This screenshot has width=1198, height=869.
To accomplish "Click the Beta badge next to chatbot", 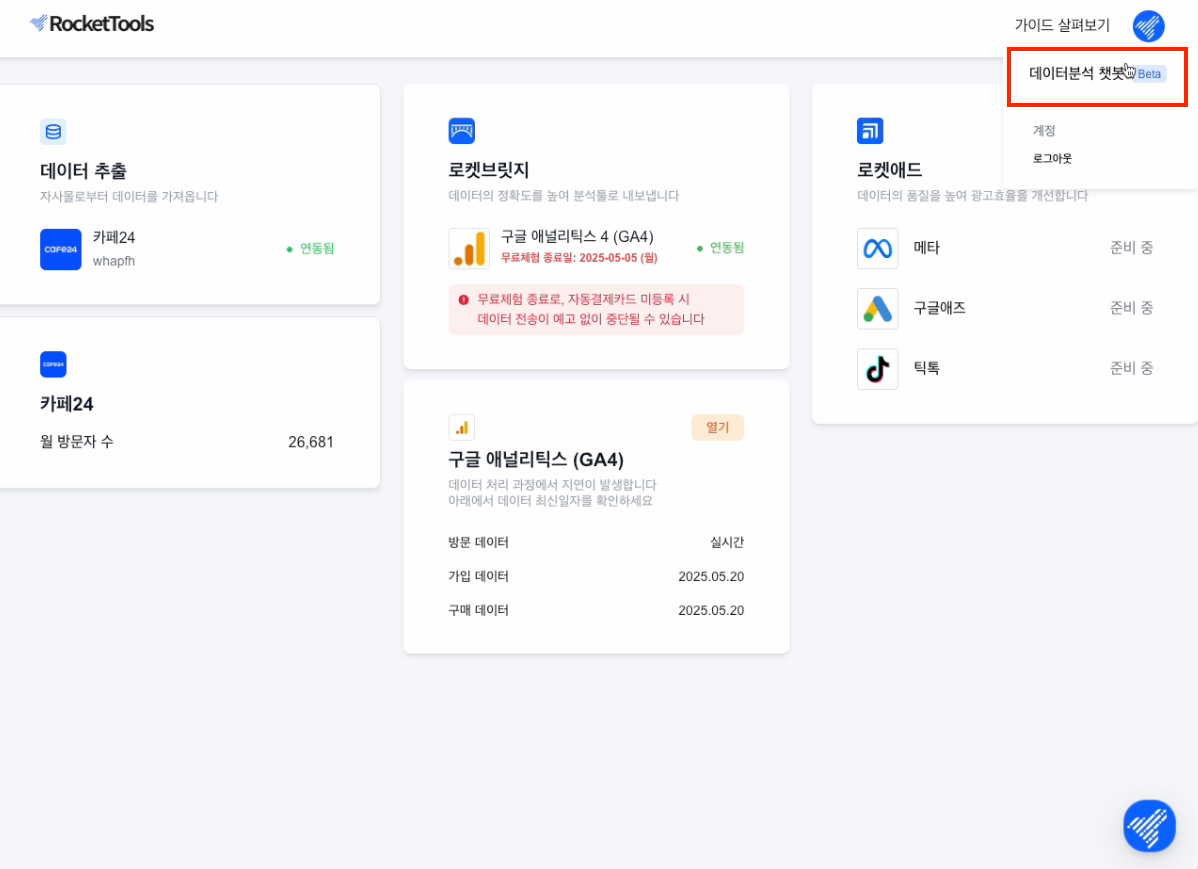I will (x=1149, y=74).
